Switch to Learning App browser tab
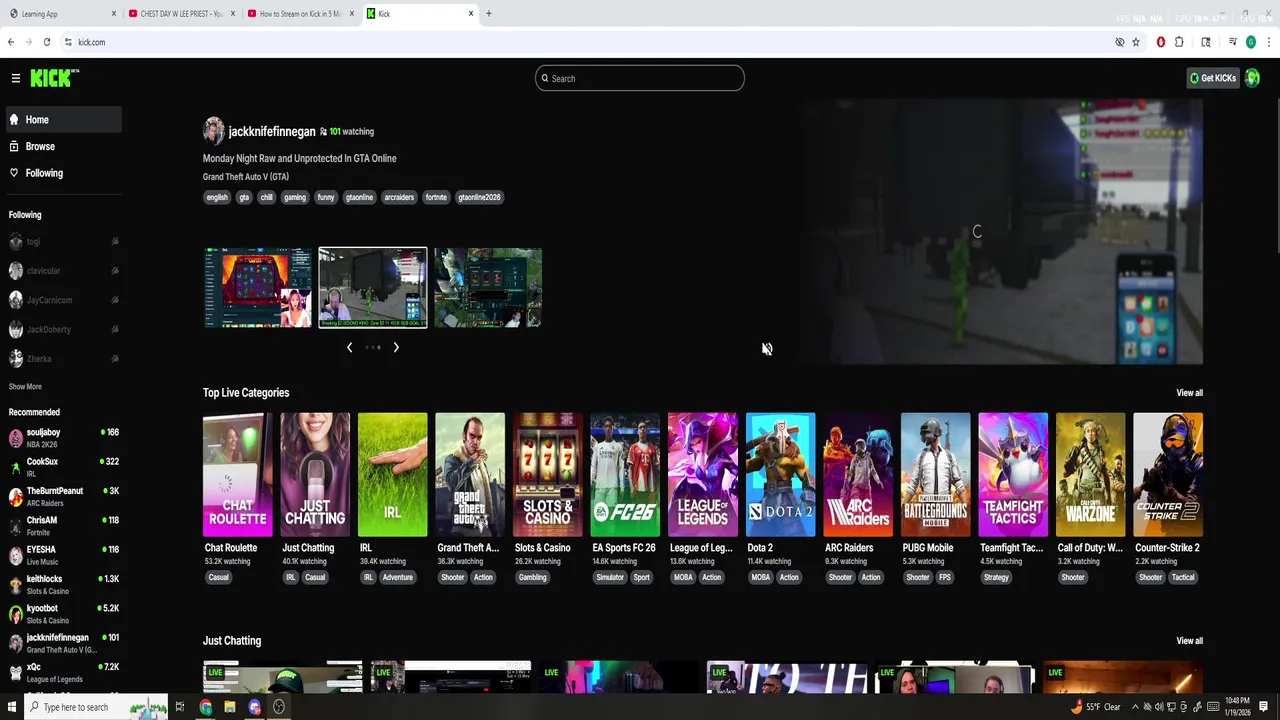The height and width of the screenshot is (720, 1280). tap(62, 14)
